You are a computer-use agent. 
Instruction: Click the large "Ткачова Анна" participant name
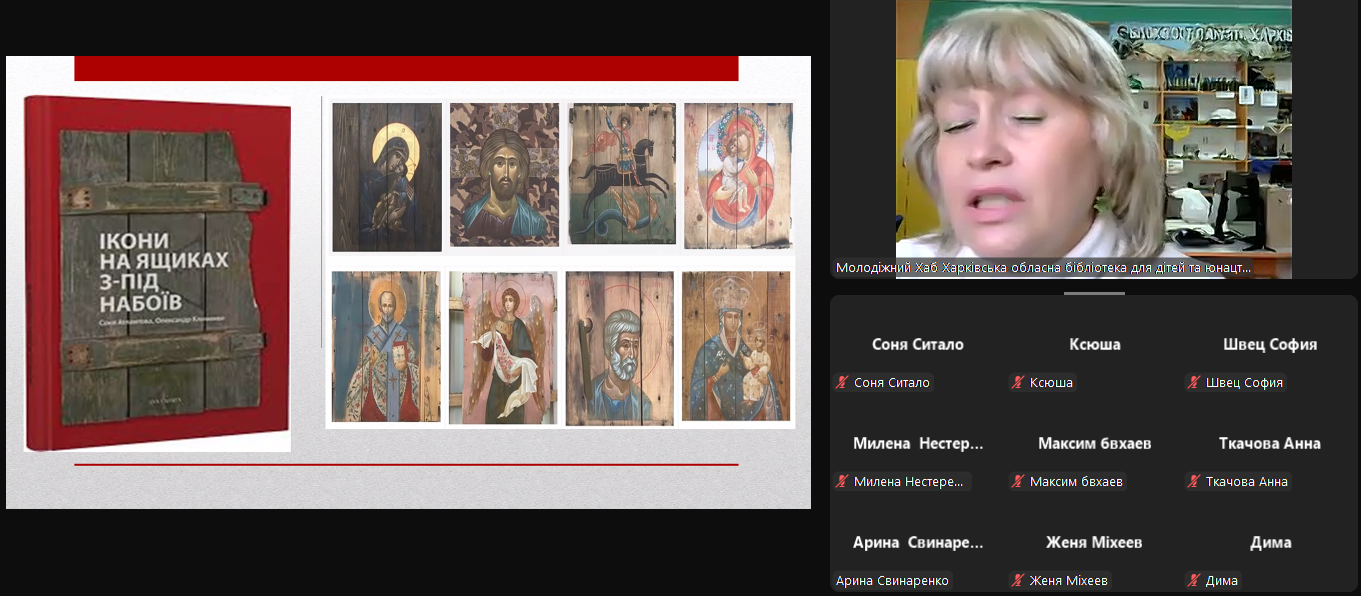click(x=1270, y=444)
